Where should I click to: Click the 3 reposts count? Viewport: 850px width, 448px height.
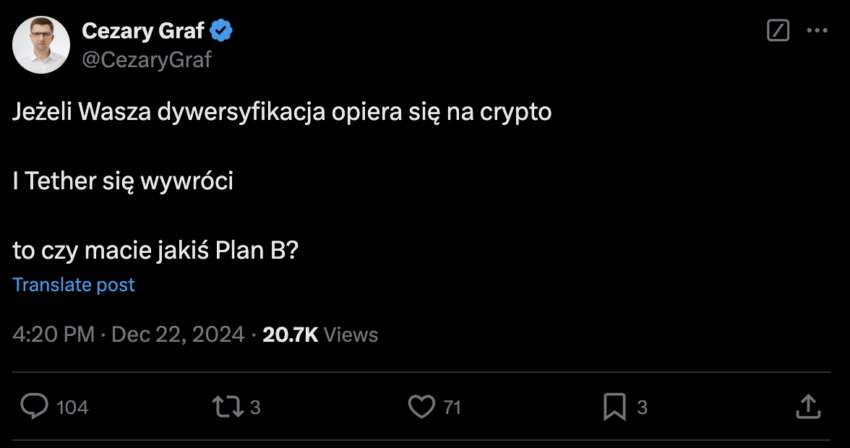pos(255,407)
